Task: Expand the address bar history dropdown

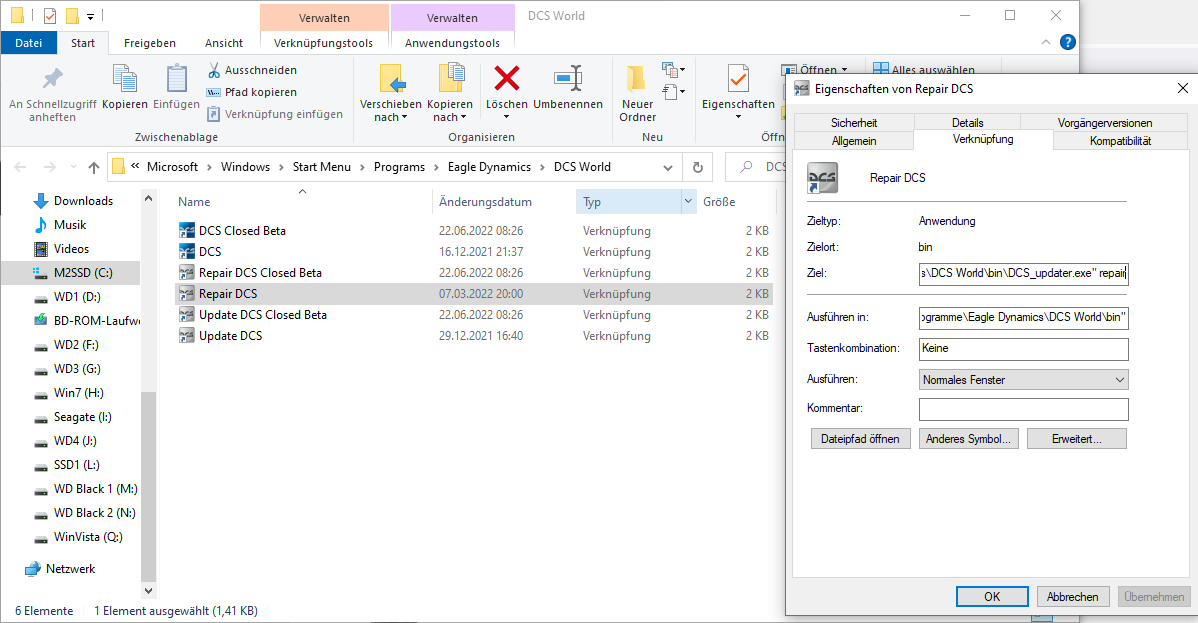Action: point(668,167)
